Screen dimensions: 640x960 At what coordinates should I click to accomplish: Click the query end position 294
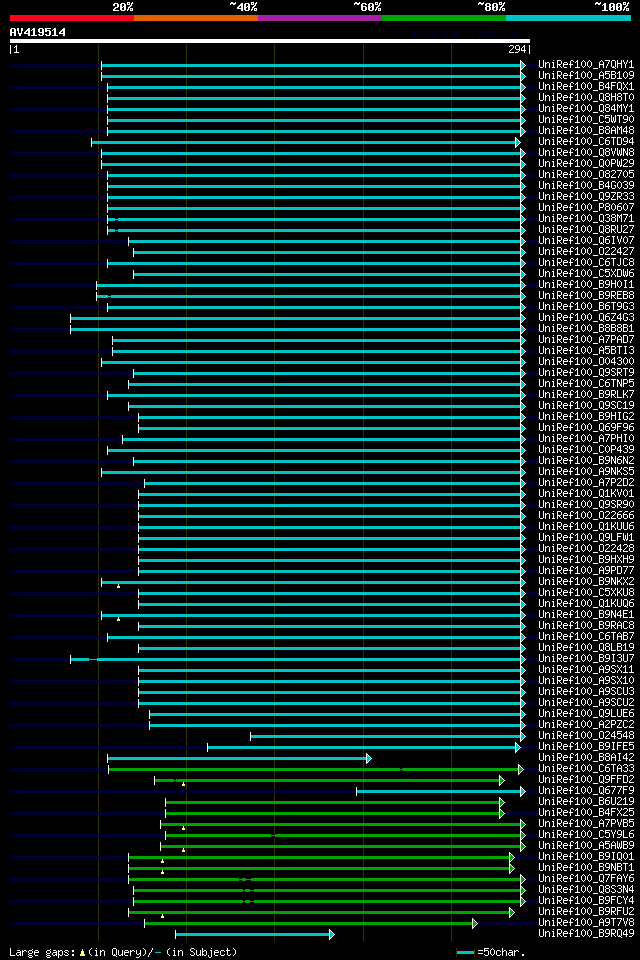[x=517, y=50]
